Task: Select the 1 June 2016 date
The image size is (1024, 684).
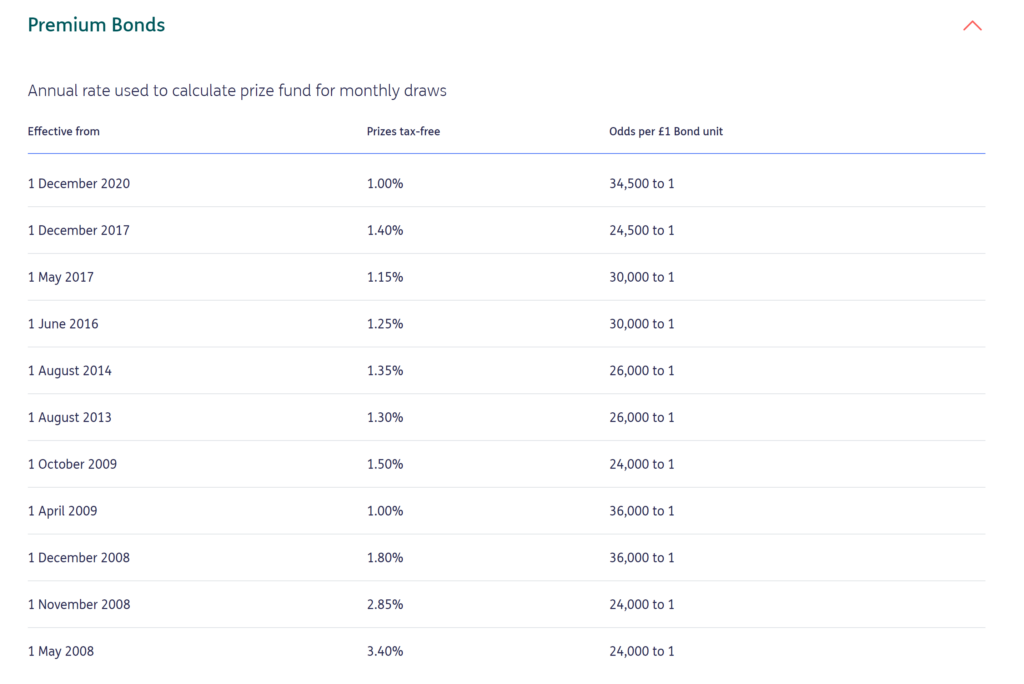Action: click(x=63, y=324)
